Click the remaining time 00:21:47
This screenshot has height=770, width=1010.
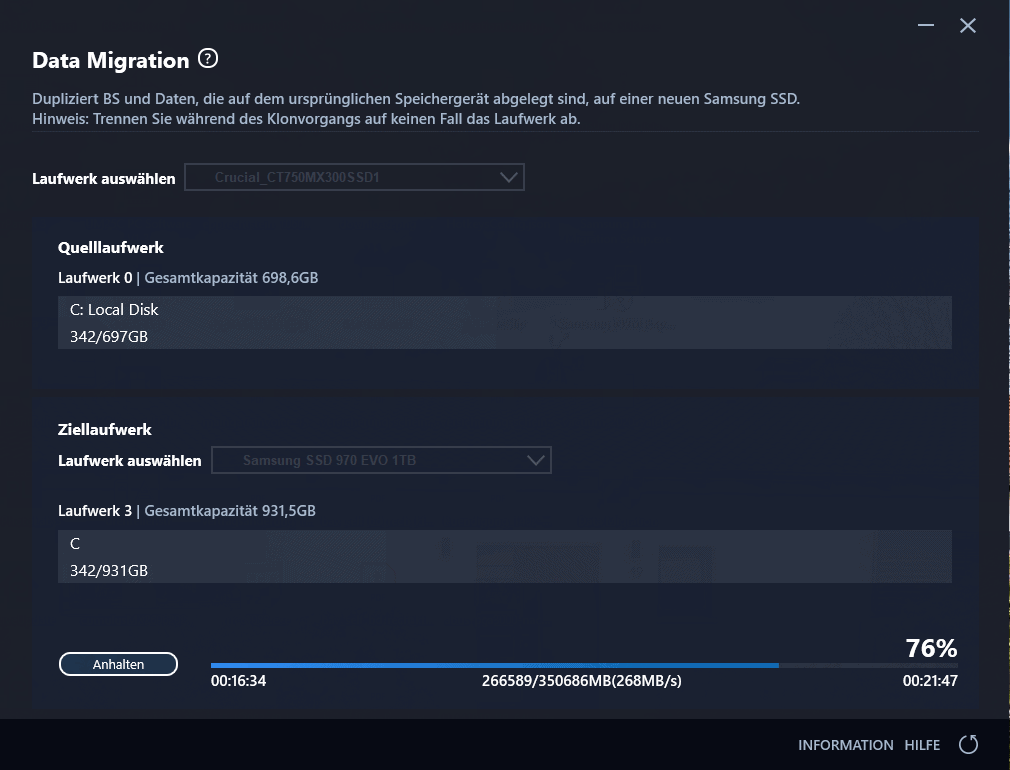(x=930, y=681)
